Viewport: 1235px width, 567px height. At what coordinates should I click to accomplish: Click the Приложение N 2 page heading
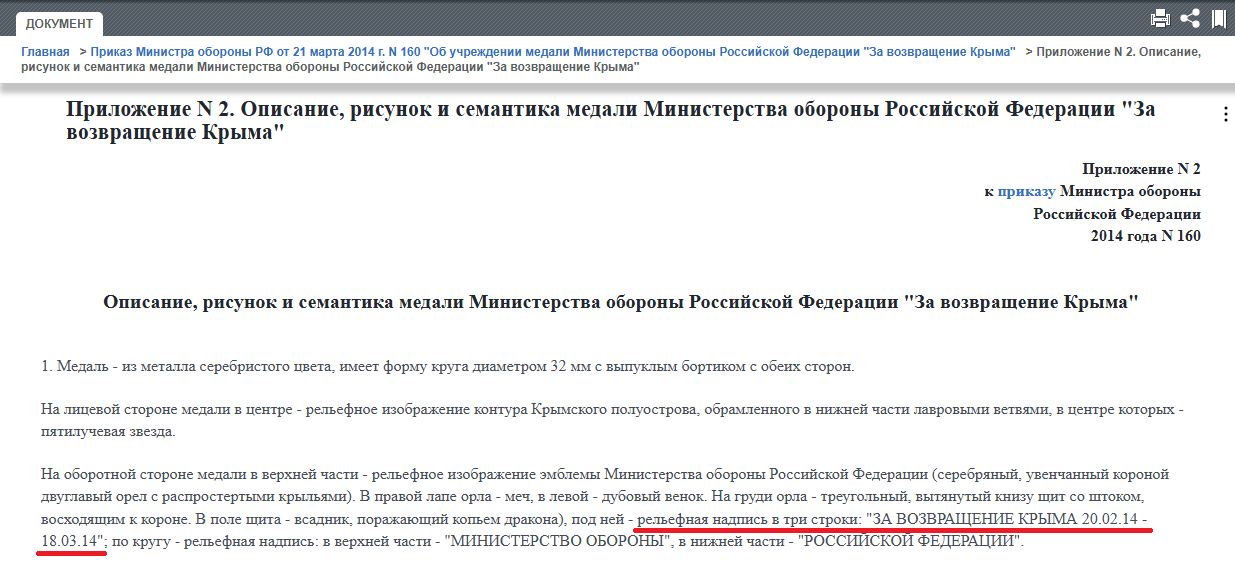(610, 120)
